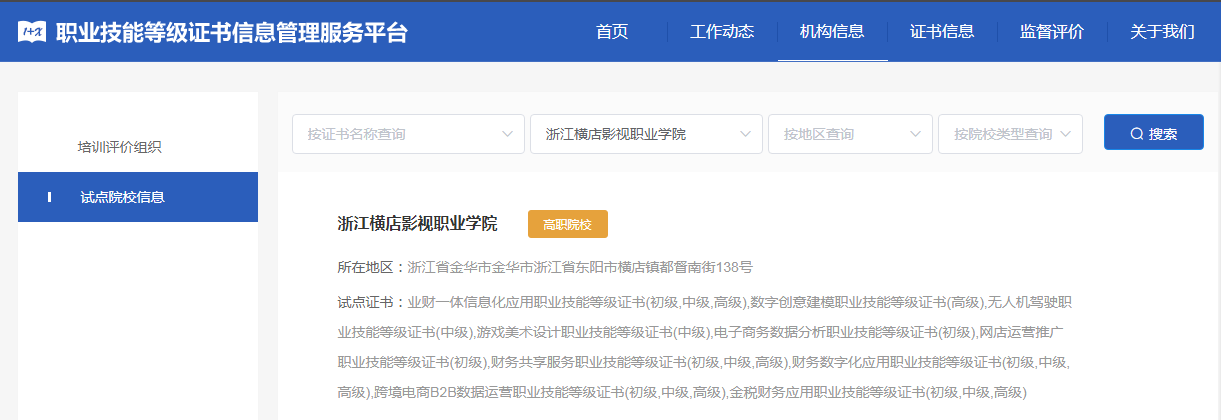Click the blue 搜索 button
The width and height of the screenshot is (1221, 420).
[1153, 132]
